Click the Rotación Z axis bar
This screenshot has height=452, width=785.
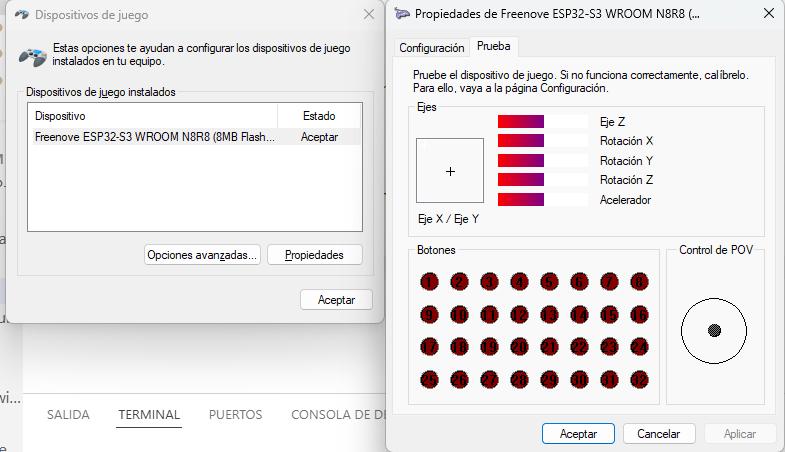(x=543, y=180)
